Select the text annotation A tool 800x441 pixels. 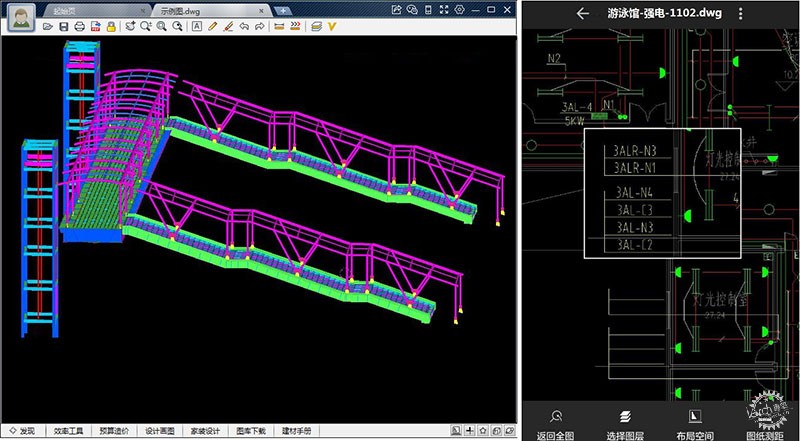pyautogui.click(x=196, y=27)
